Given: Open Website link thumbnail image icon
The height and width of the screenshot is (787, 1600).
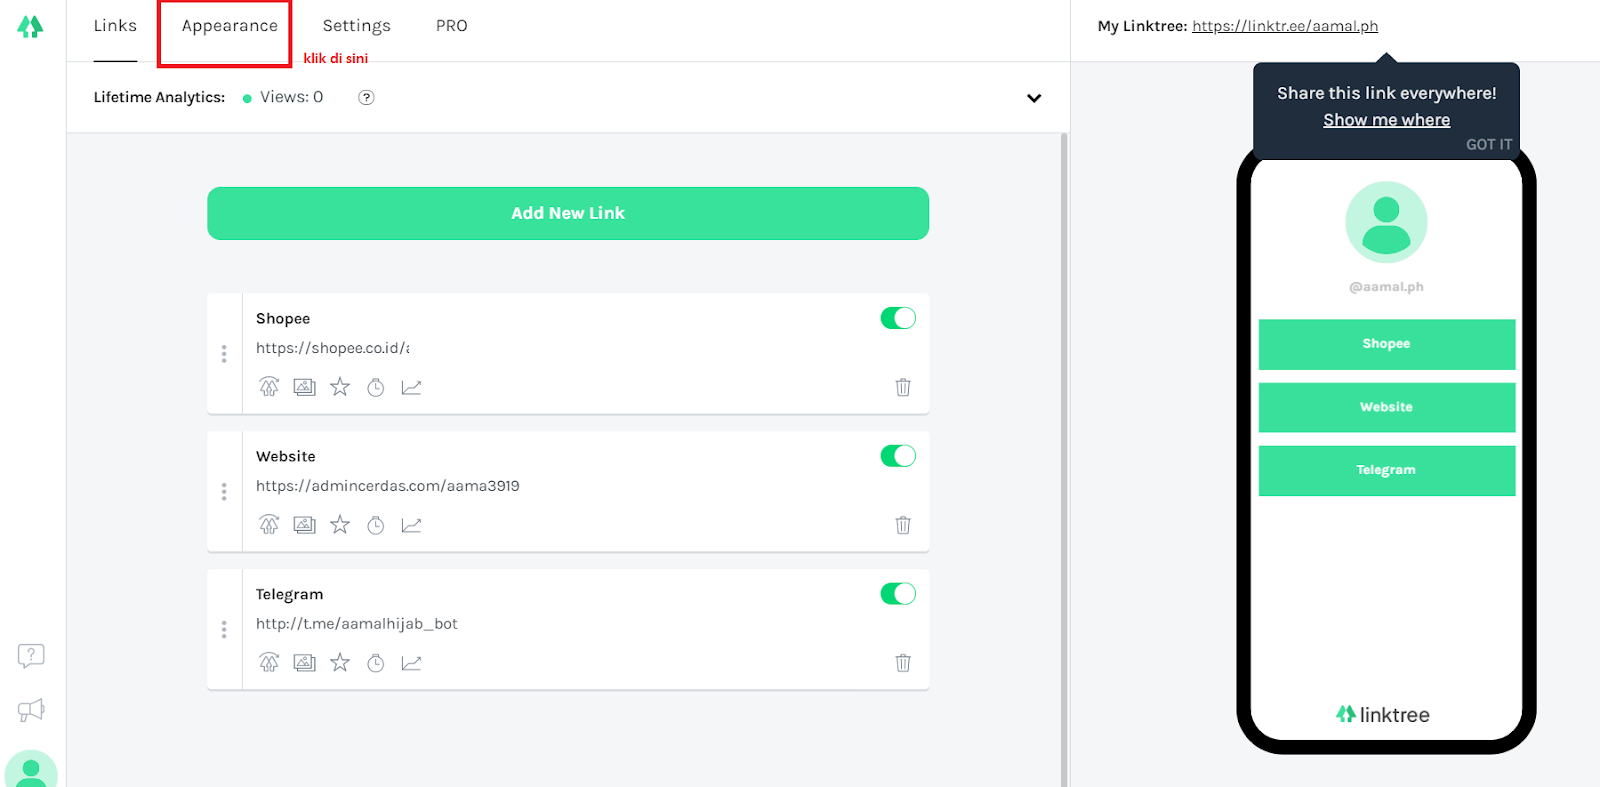Looking at the screenshot, I should pyautogui.click(x=304, y=525).
